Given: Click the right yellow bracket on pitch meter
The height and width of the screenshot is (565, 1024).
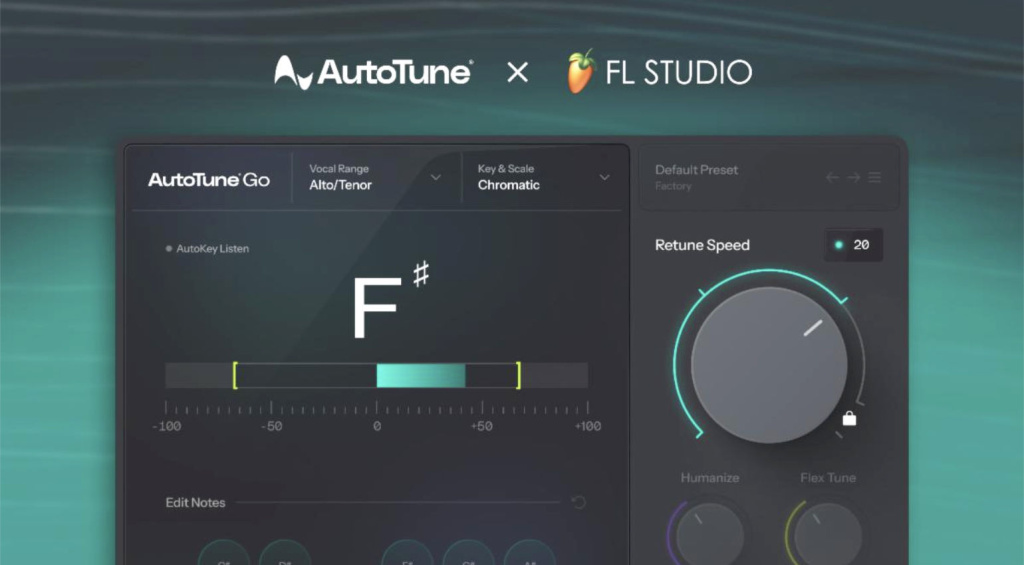Looking at the screenshot, I should click(x=519, y=376).
